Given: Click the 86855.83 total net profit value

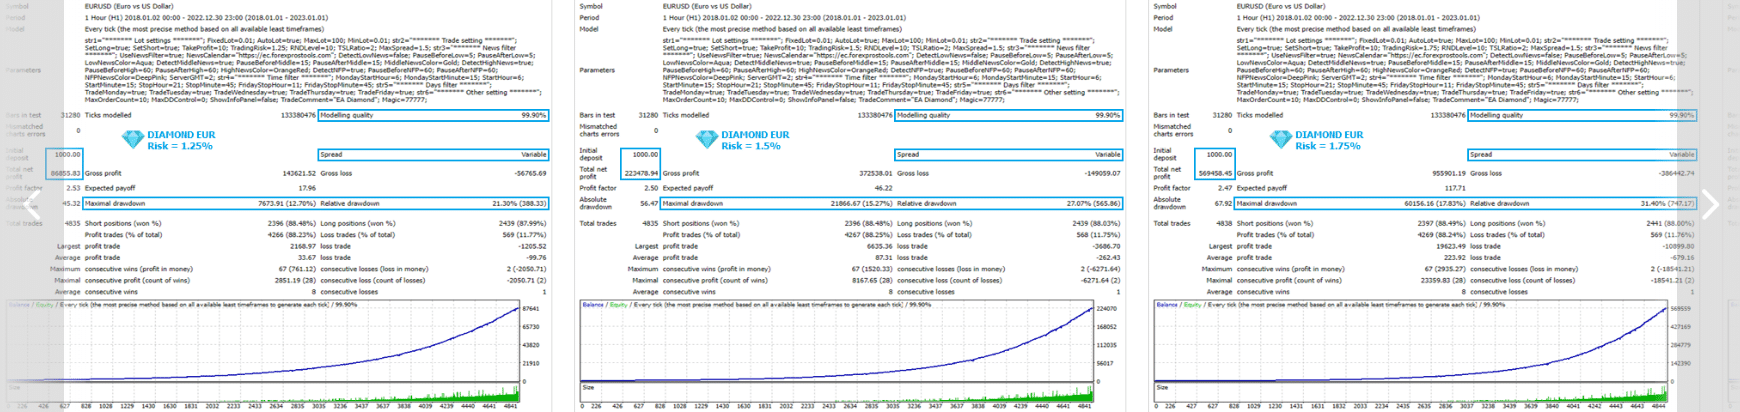Looking at the screenshot, I should coord(66,174).
